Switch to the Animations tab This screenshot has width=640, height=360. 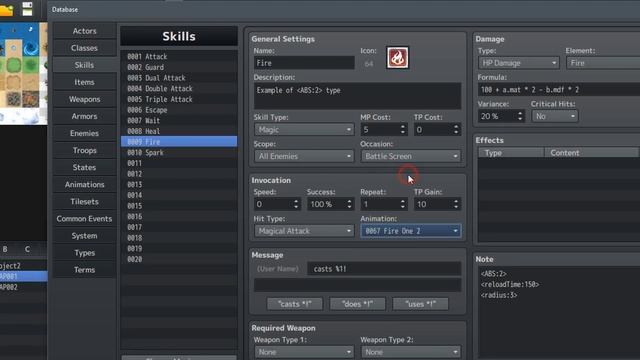84,185
